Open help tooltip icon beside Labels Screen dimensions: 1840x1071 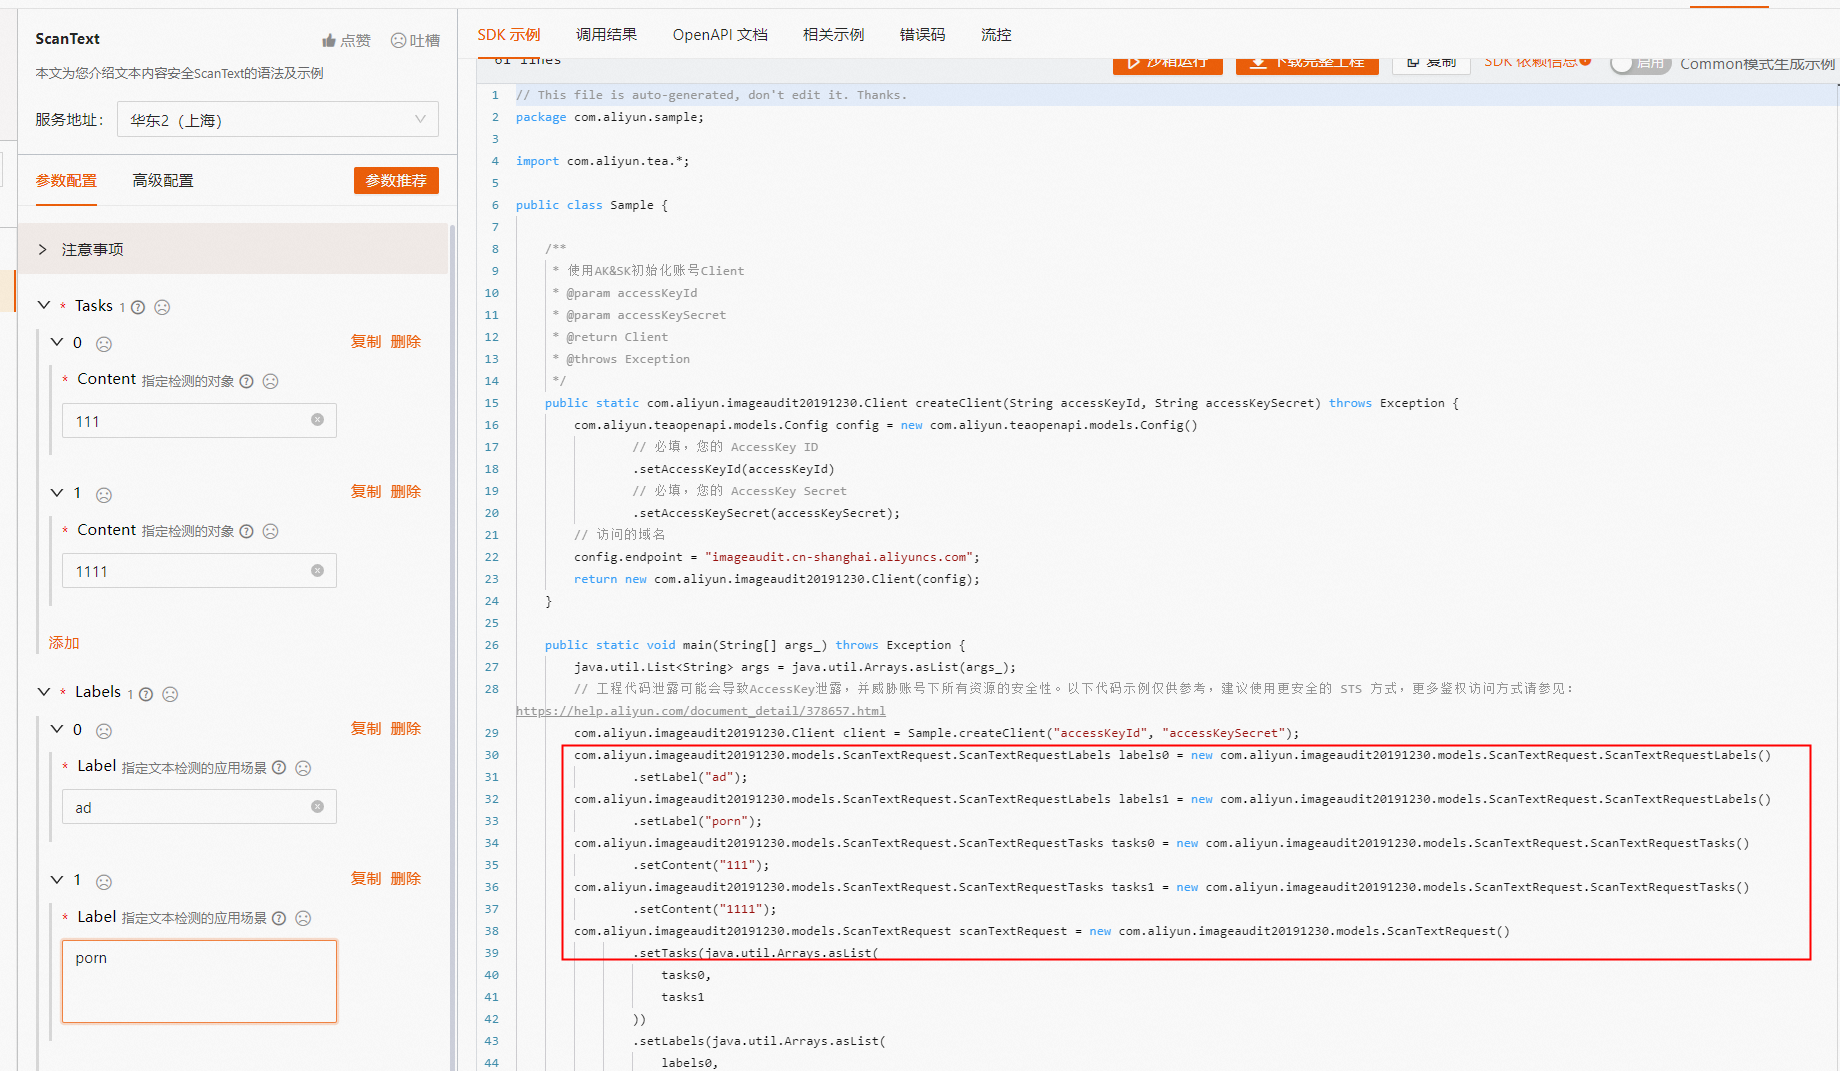[146, 694]
